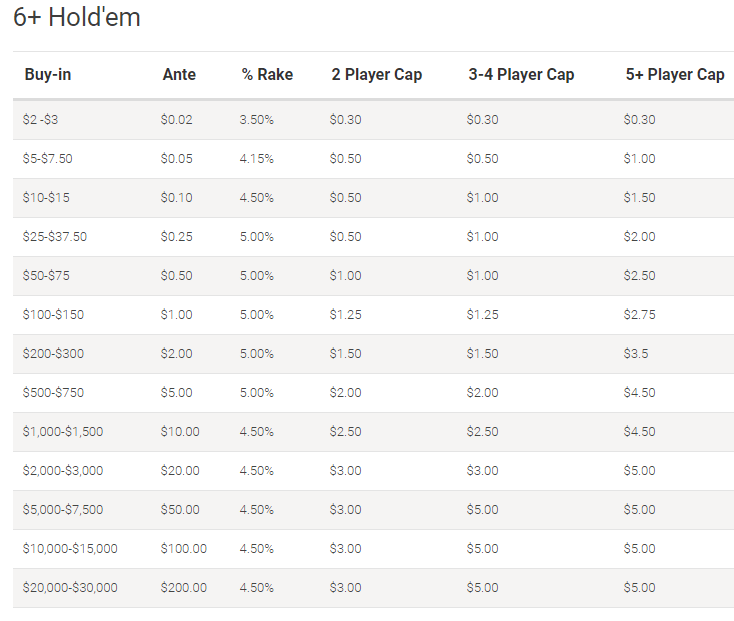Viewport: 734px width, 621px height.
Task: Click the $2.75 cap in $100-$150 row
Action: click(639, 314)
